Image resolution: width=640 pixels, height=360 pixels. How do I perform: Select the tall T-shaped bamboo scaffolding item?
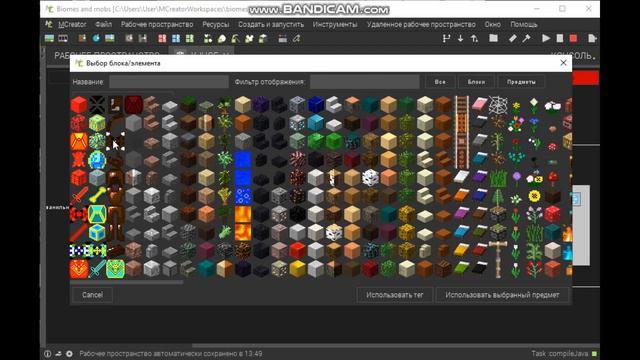tap(498, 259)
